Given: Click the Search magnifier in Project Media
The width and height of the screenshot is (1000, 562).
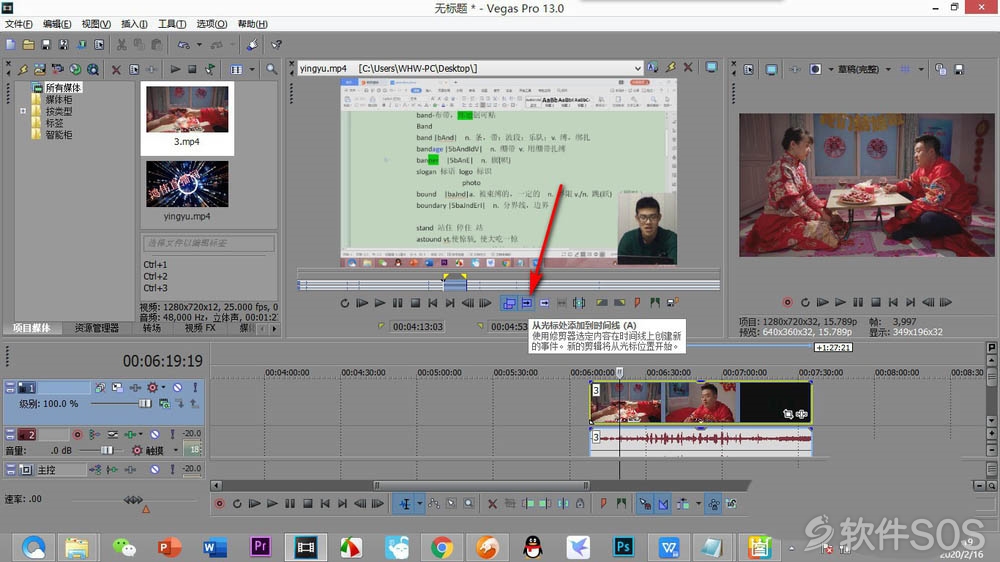Looking at the screenshot, I should tap(271, 69).
